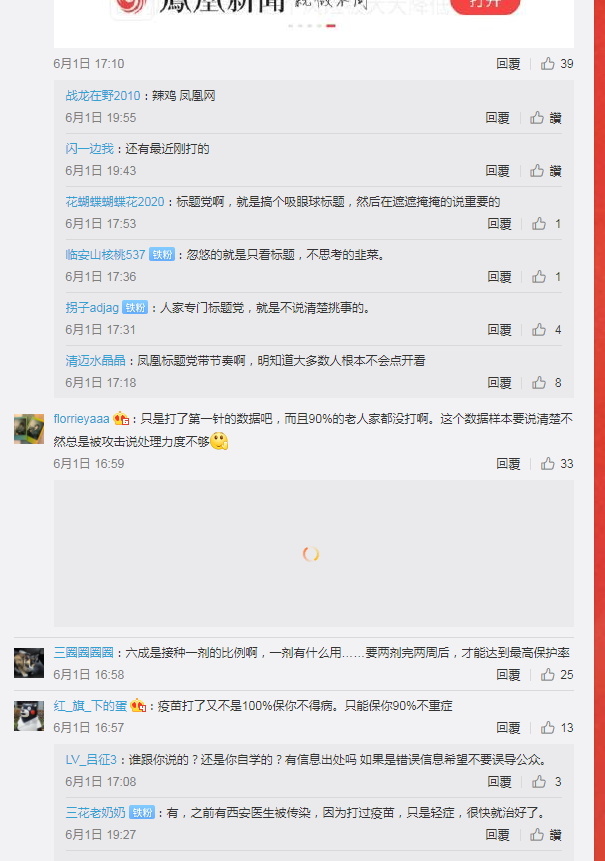Click 回覆 under 闪一边我's reply
Image resolution: width=605 pixels, height=861 pixels.
[x=497, y=171]
